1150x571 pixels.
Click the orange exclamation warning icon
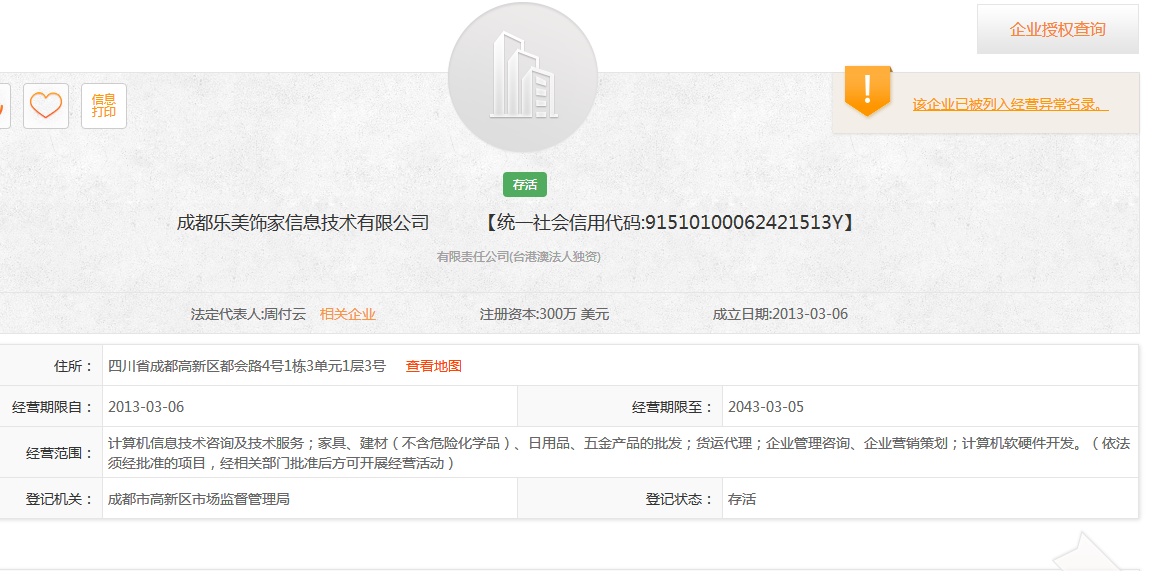[x=867, y=92]
